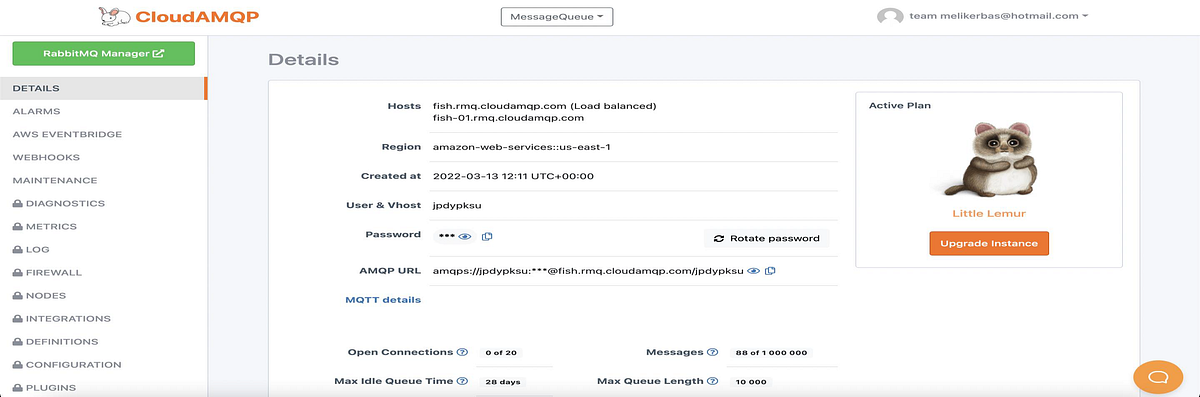
Task: Click region amazon-web-services::us-east-1
Action: [x=521, y=146]
